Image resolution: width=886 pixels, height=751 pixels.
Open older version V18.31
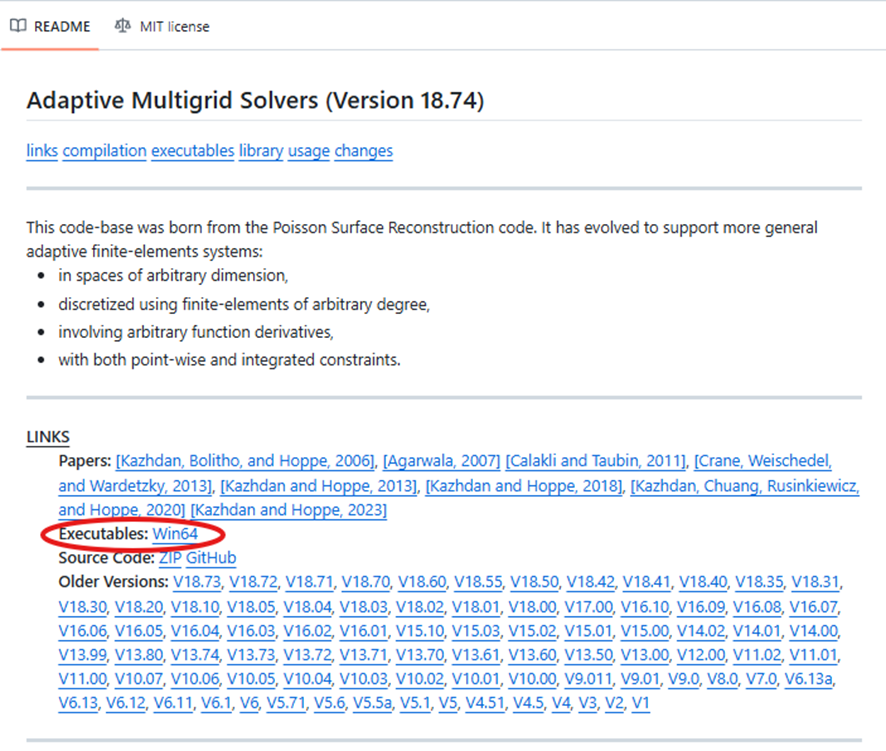click(815, 582)
